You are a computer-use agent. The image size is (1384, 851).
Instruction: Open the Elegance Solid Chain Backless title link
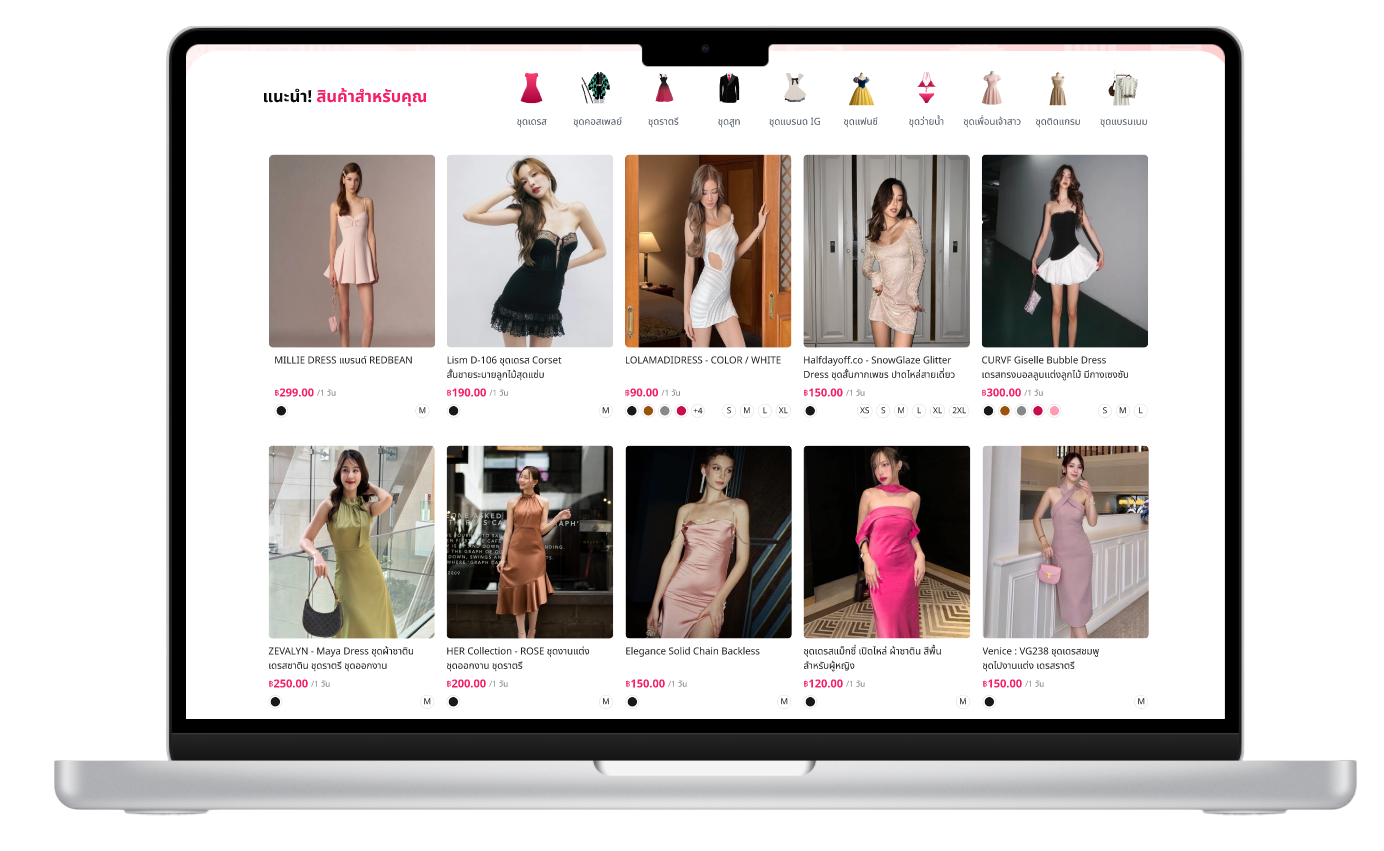coord(692,651)
